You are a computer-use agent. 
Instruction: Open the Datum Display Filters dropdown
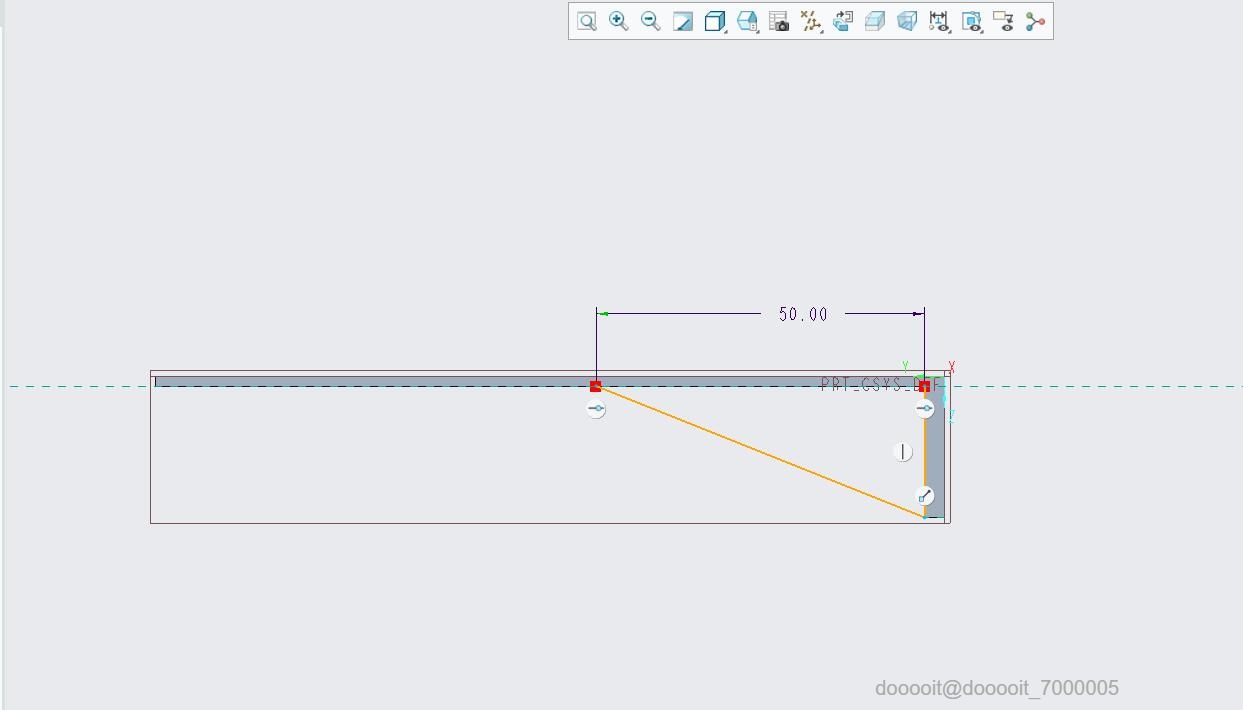pyautogui.click(x=811, y=21)
